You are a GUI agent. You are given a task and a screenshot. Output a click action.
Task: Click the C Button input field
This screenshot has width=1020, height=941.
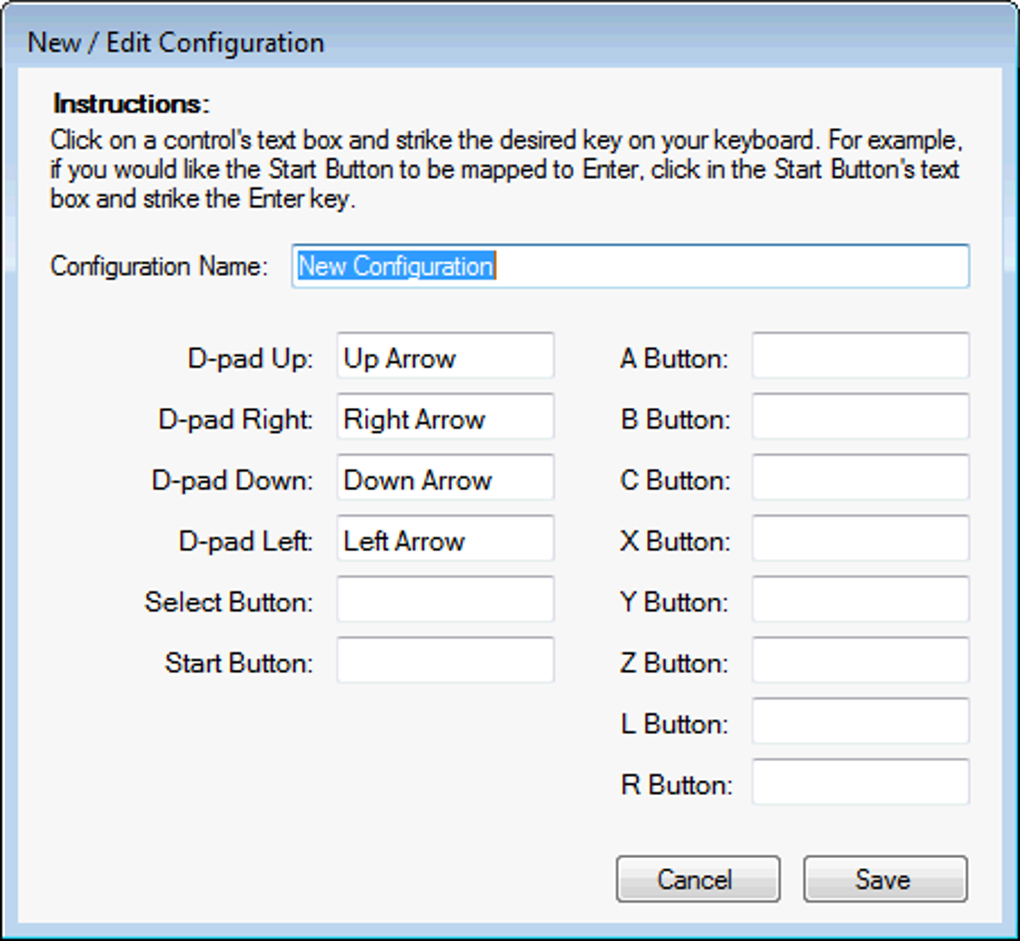point(861,477)
